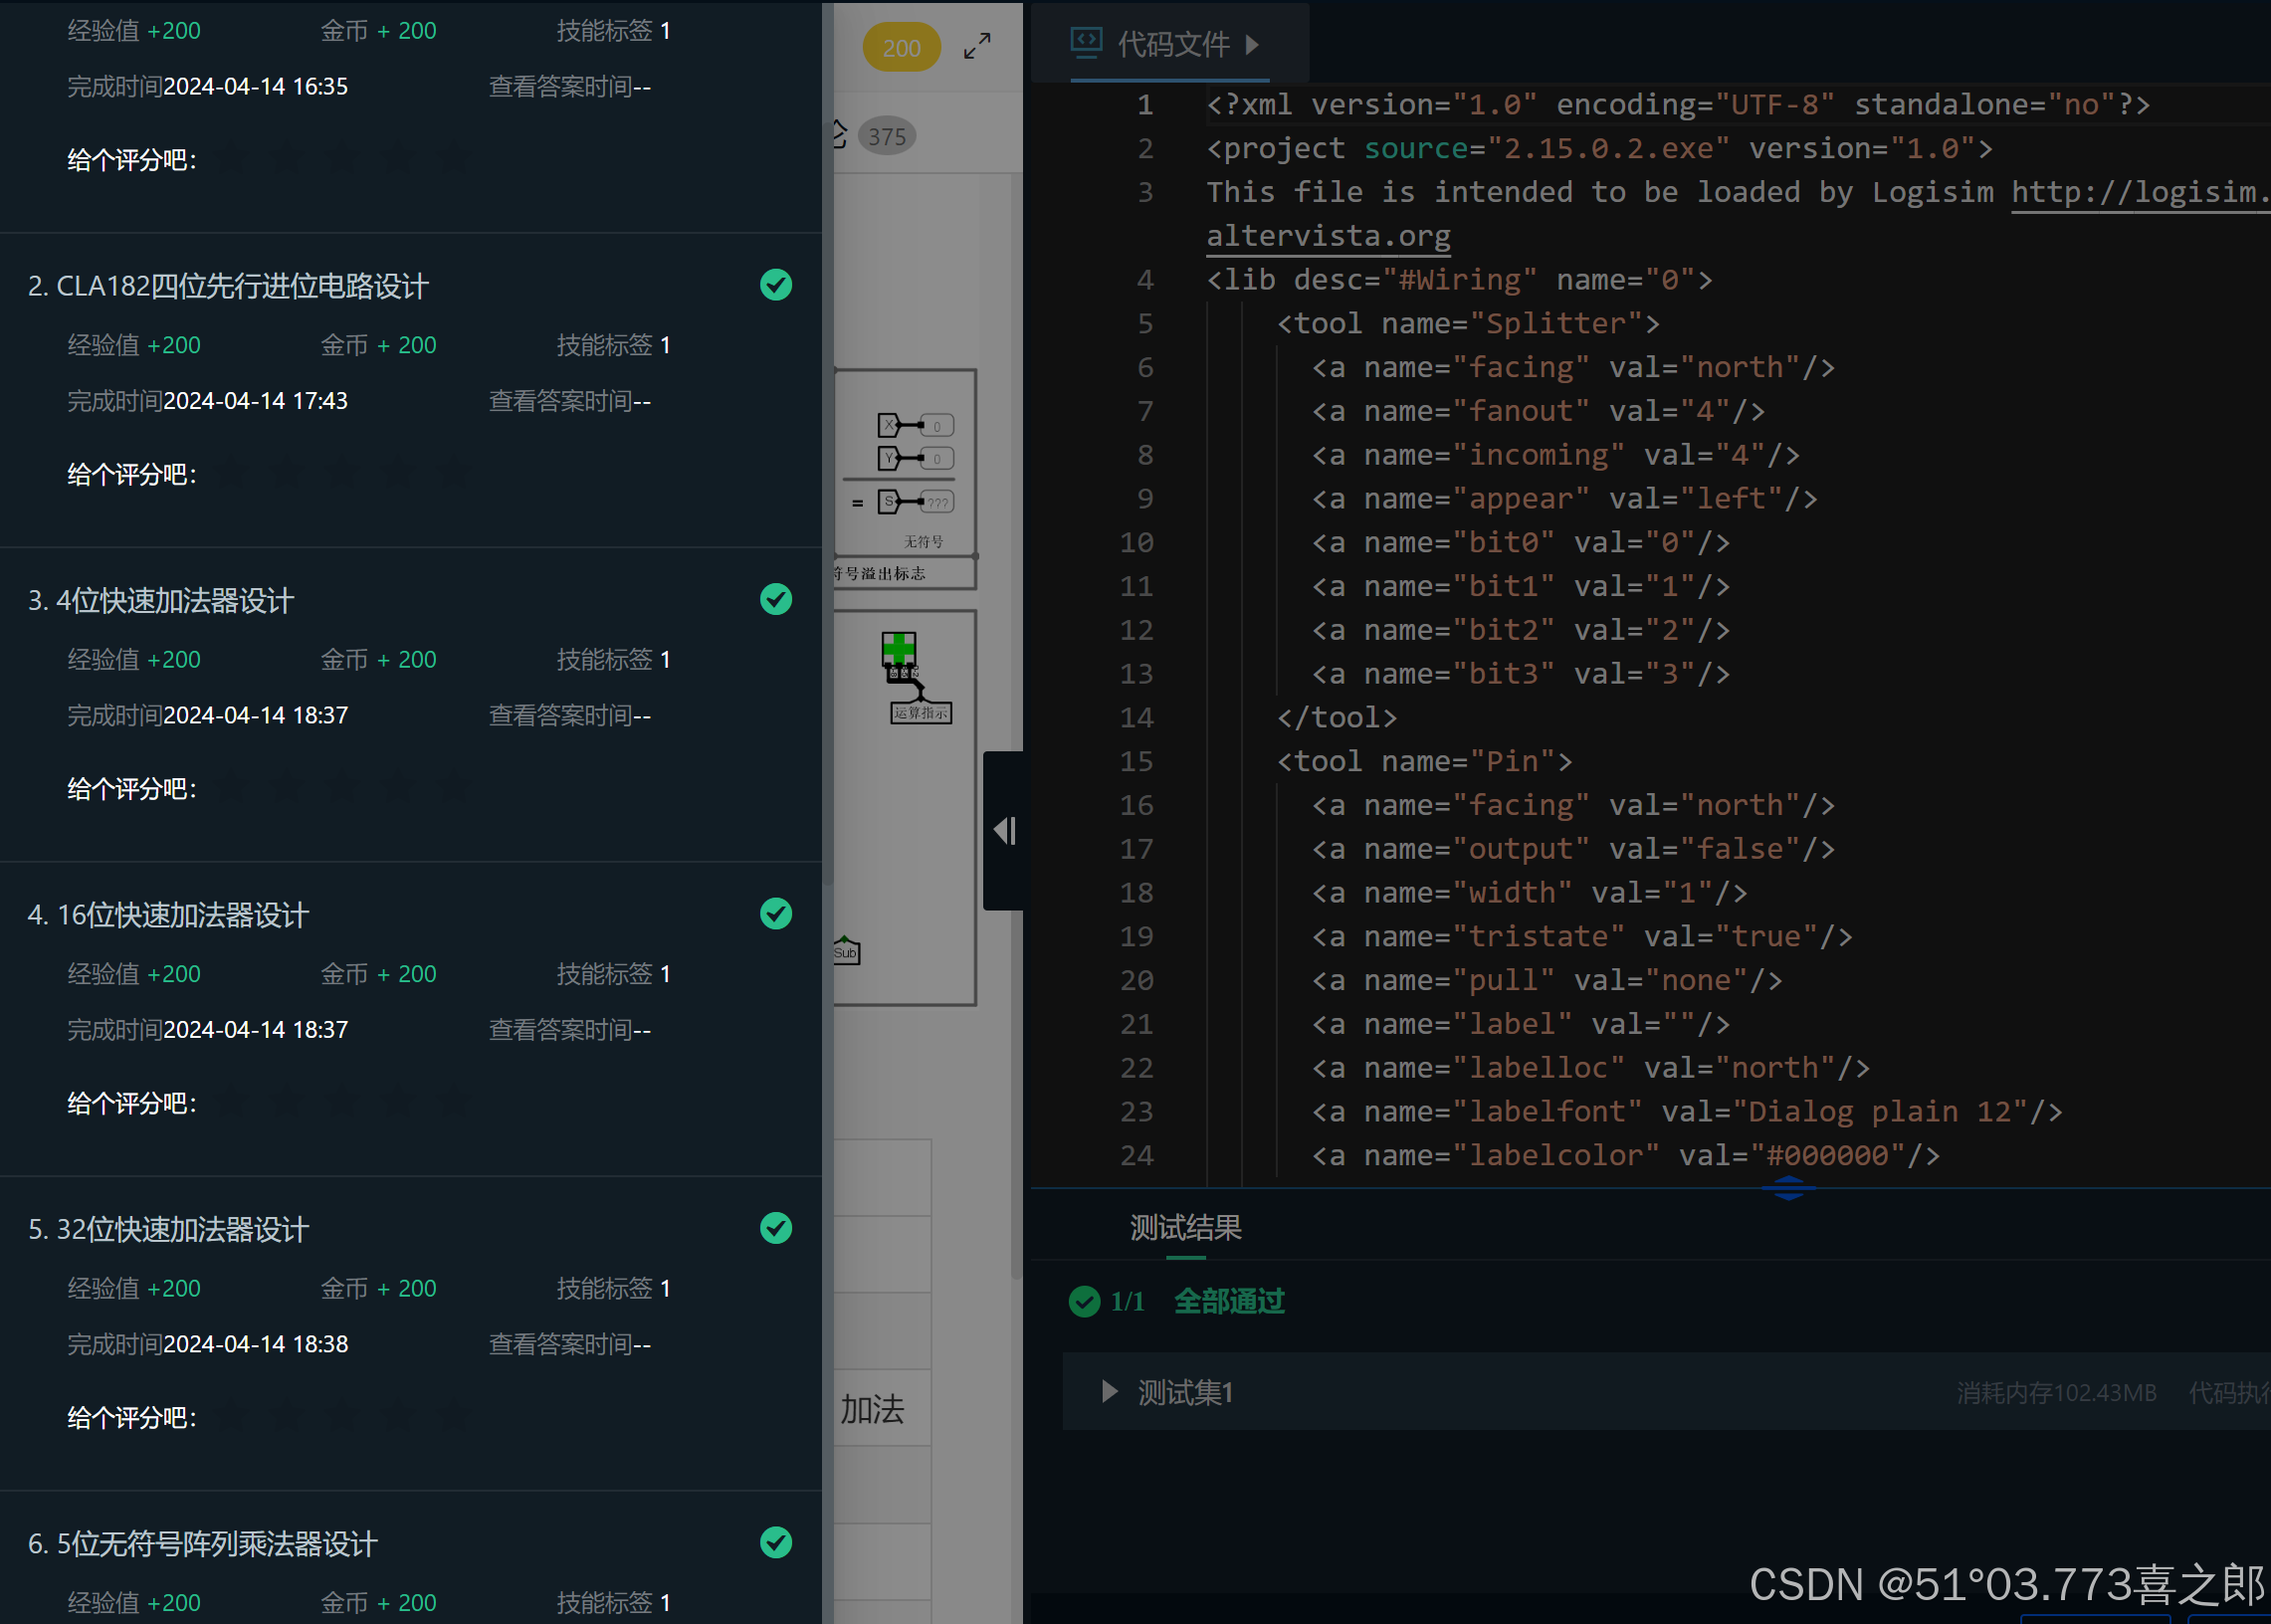Switch to the 测试结果 tab

point(1185,1227)
